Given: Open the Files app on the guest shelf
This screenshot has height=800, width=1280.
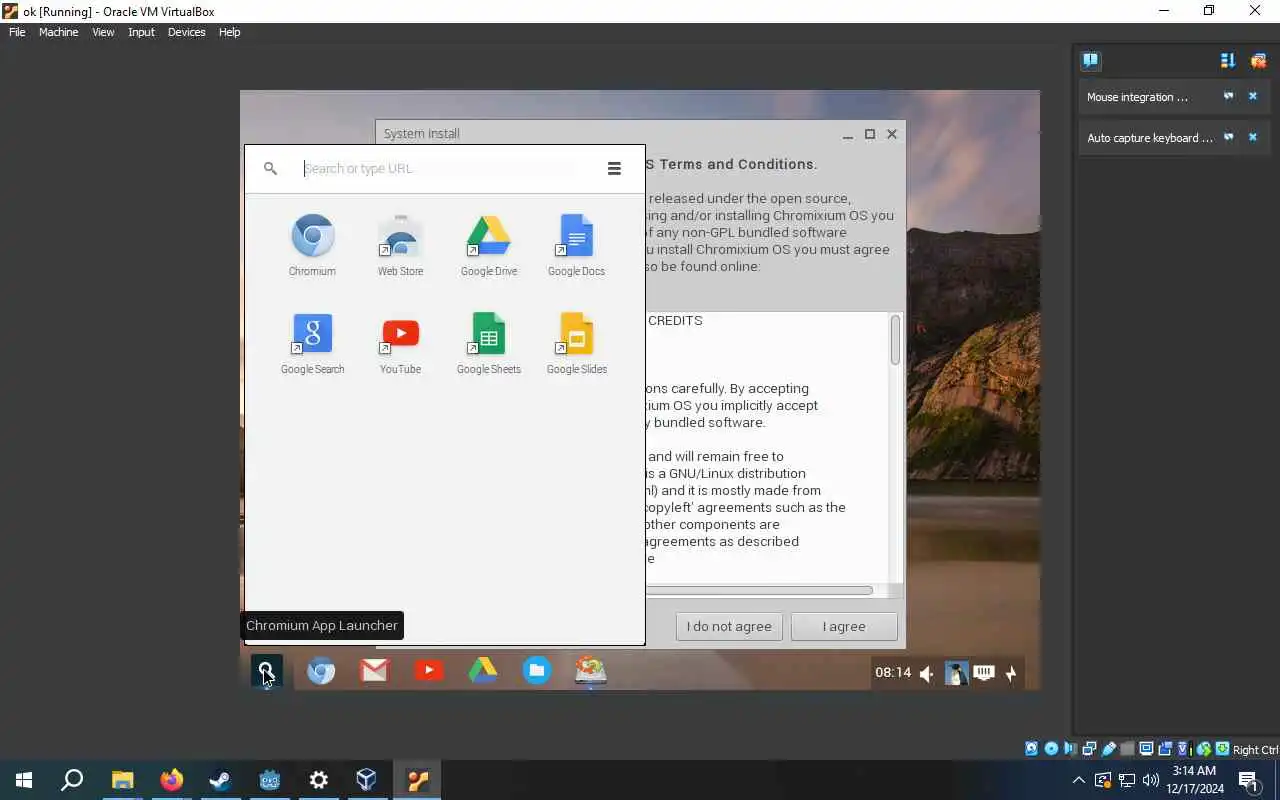Looking at the screenshot, I should click(537, 671).
